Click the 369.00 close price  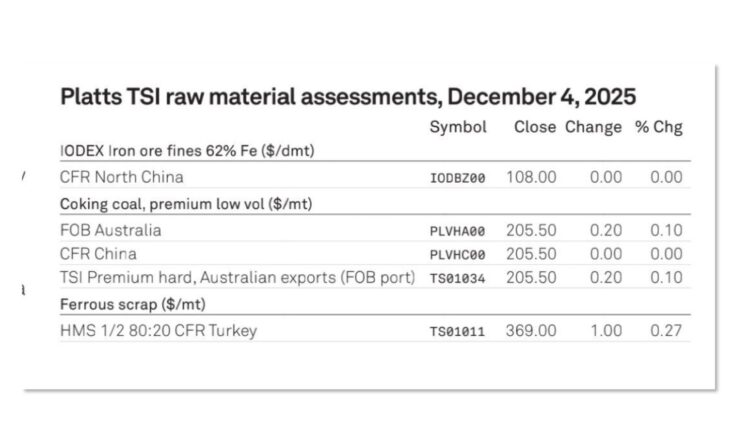point(535,330)
